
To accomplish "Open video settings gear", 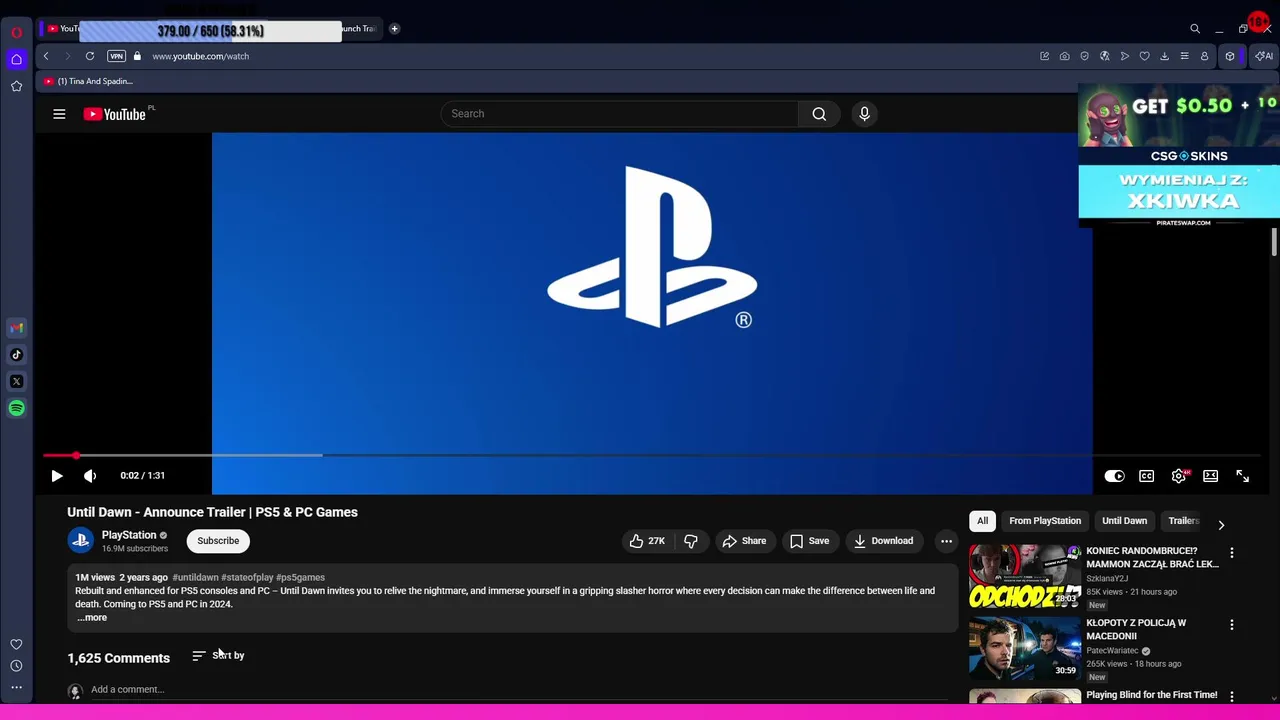I will (1179, 476).
